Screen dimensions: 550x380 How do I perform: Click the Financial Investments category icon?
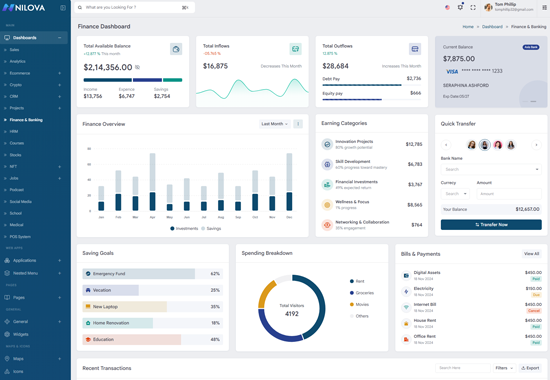tap(327, 185)
